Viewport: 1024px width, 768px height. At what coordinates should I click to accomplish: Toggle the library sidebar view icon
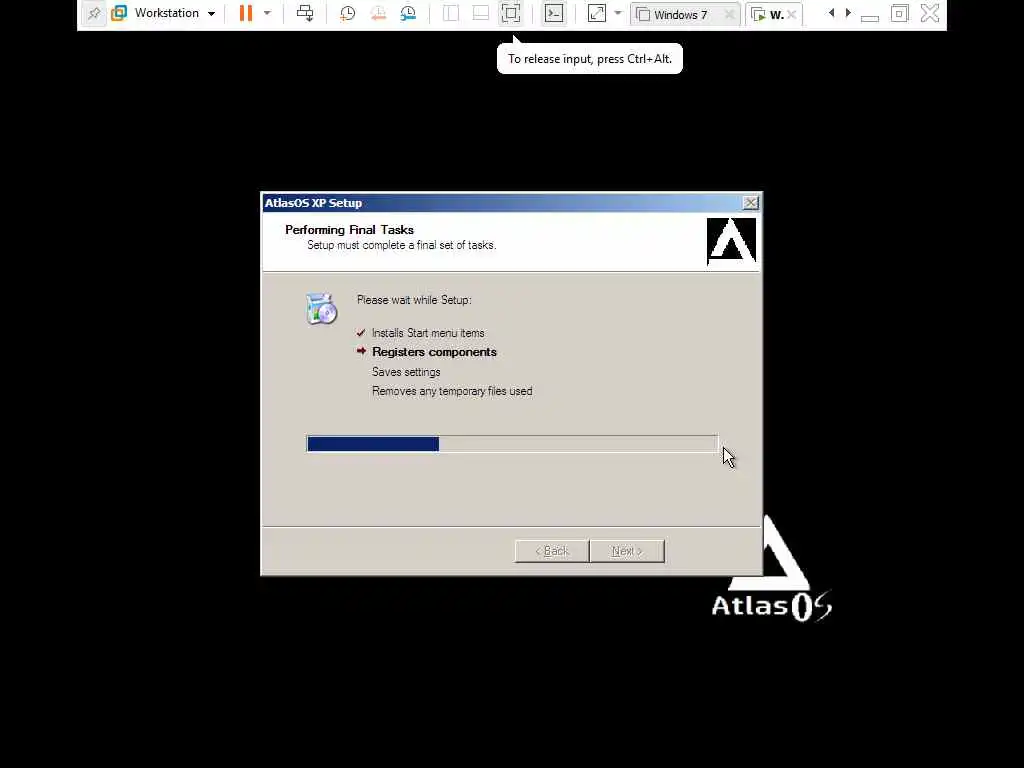point(451,13)
